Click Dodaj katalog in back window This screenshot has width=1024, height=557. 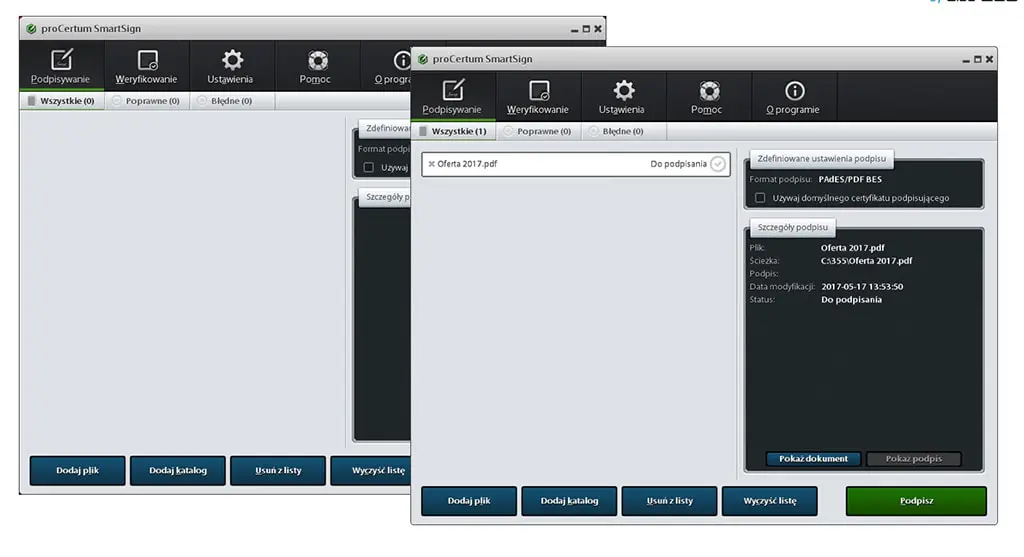[x=178, y=471]
